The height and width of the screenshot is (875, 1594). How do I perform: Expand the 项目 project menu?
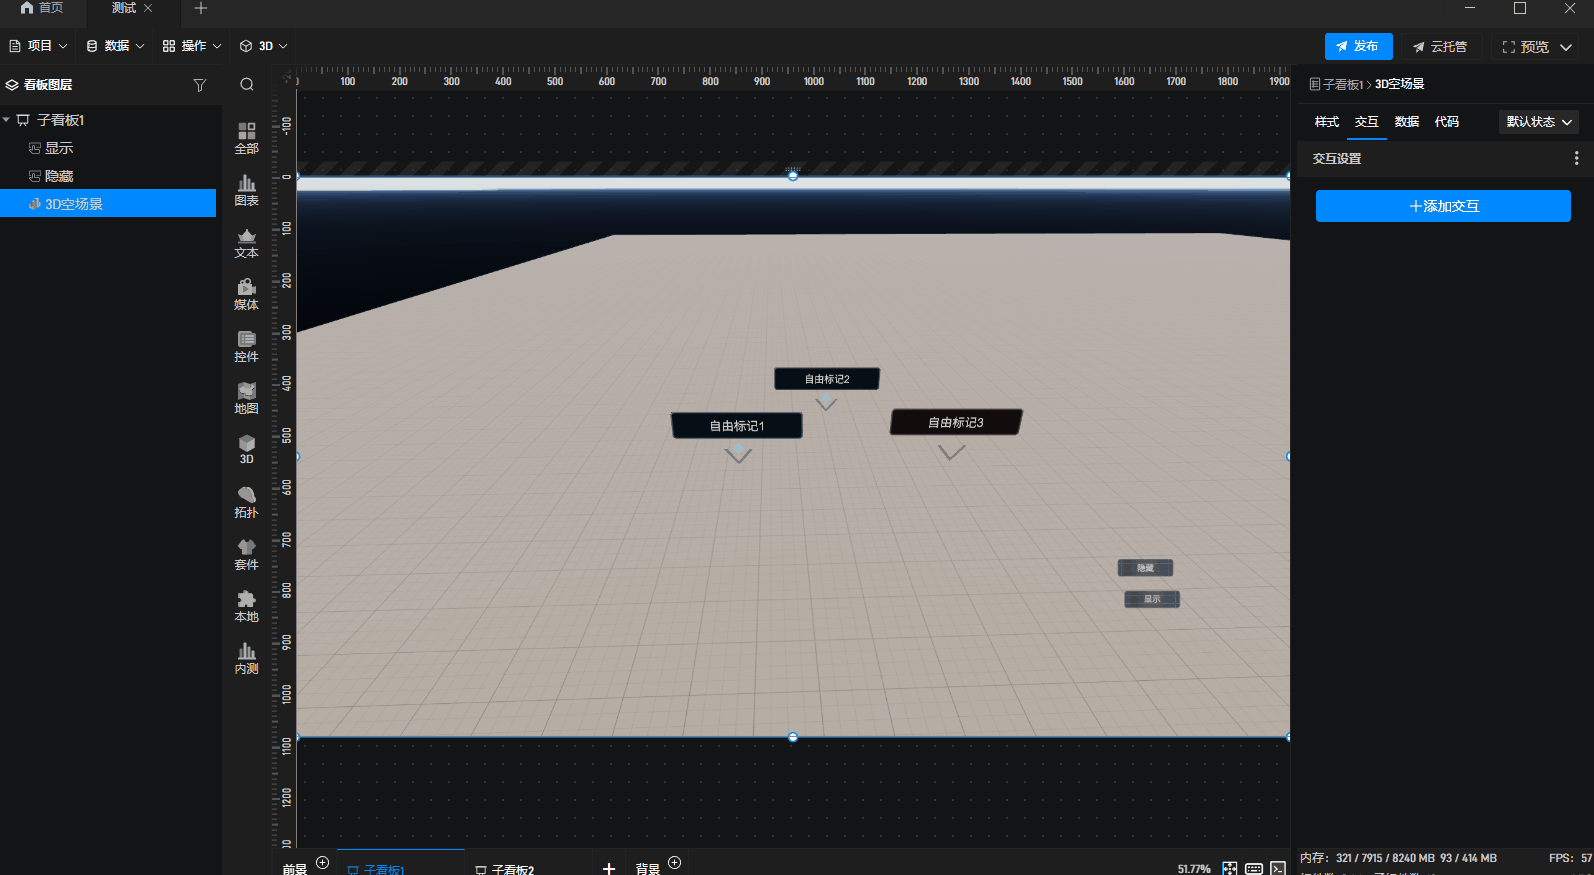pos(39,46)
